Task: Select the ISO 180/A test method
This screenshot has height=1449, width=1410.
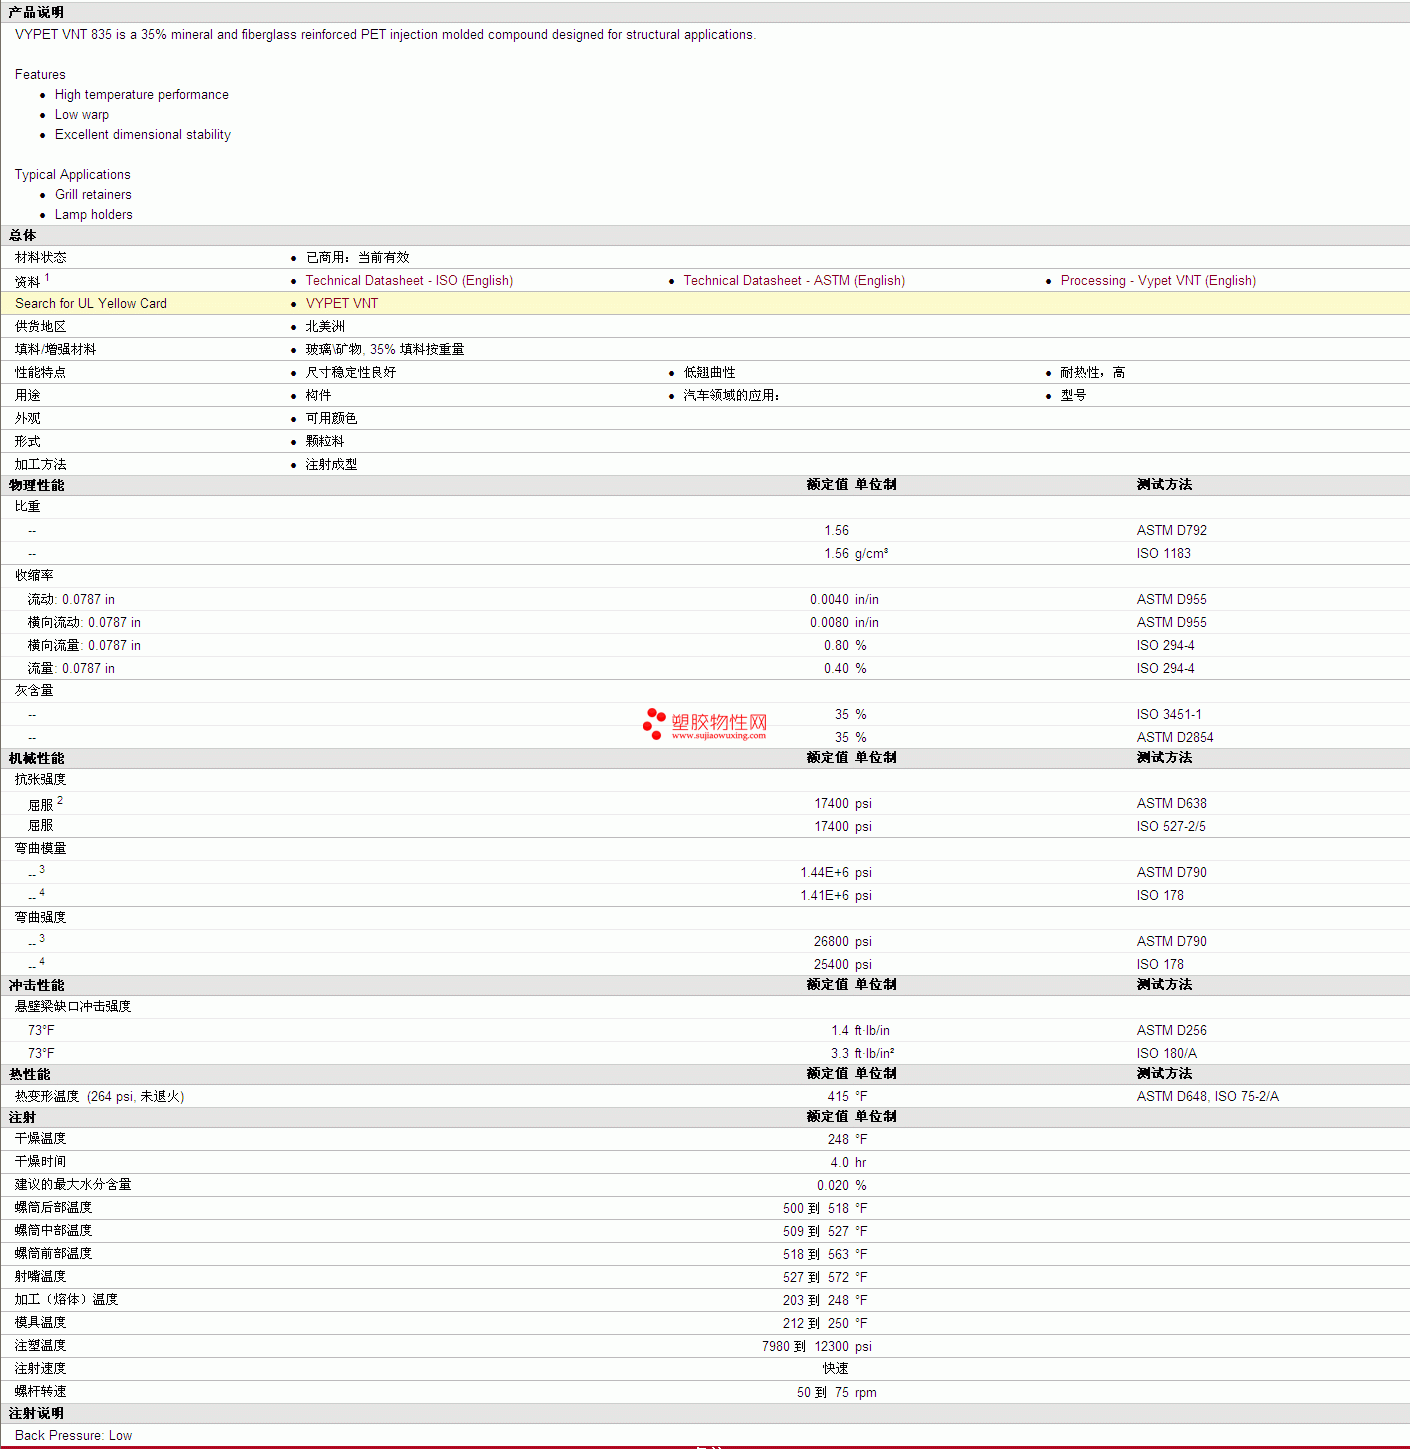Action: pyautogui.click(x=1167, y=1054)
